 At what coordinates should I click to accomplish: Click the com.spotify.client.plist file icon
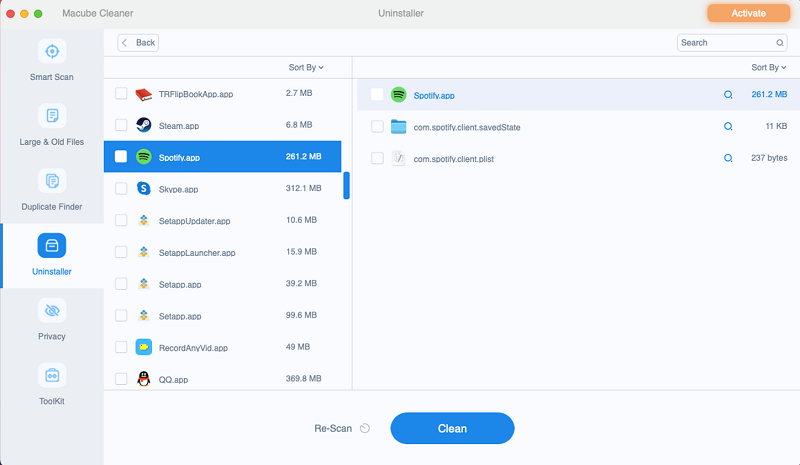tap(398, 158)
